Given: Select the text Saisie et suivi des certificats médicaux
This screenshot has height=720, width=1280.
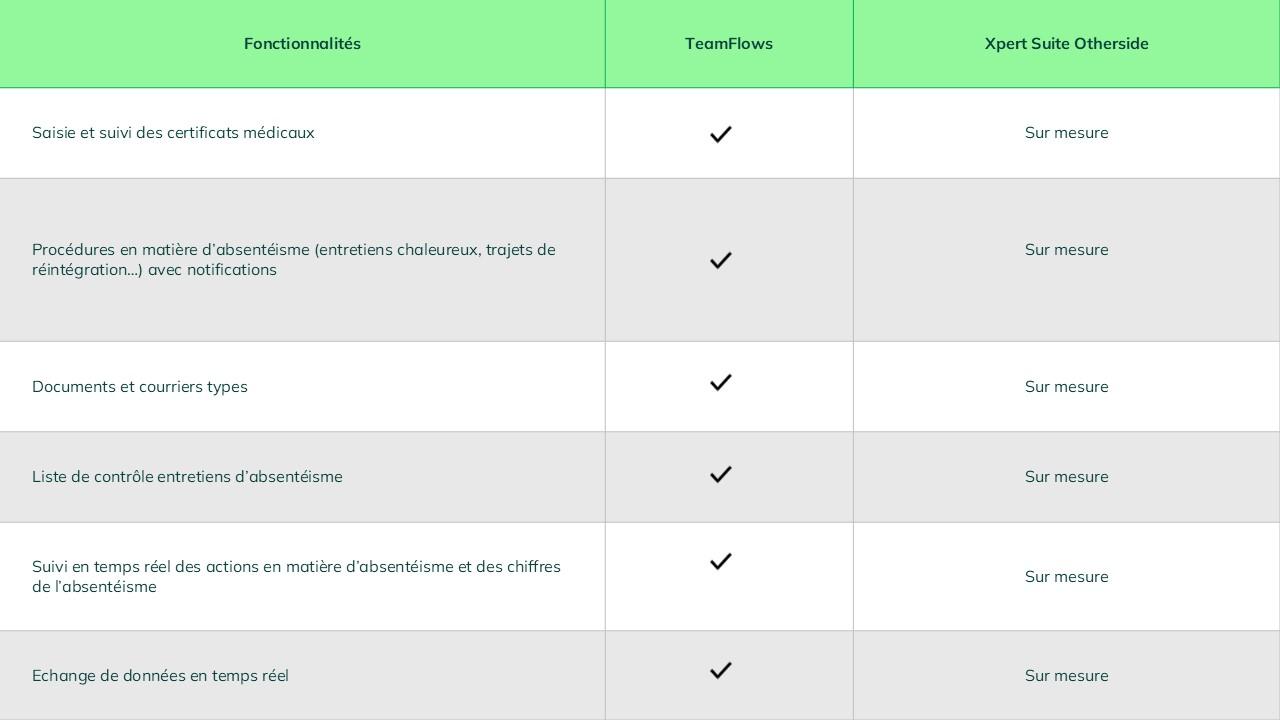Looking at the screenshot, I should click(173, 133).
